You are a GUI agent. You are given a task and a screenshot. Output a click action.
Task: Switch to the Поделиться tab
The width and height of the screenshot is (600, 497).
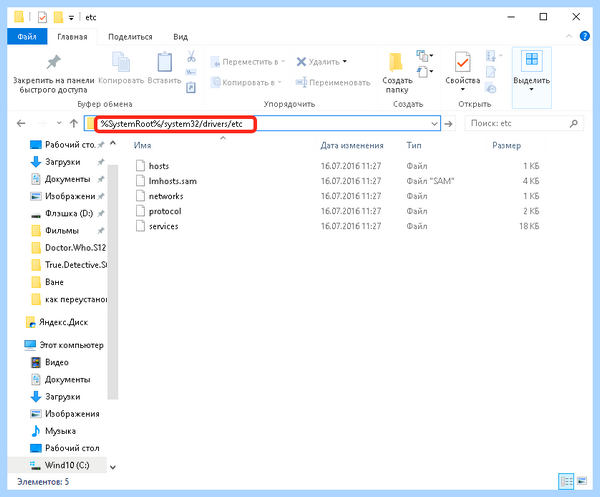tap(130, 37)
